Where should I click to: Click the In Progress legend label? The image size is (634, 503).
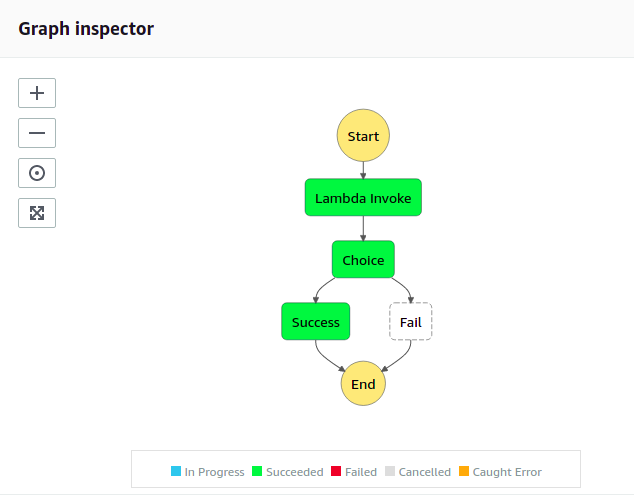[214, 472]
